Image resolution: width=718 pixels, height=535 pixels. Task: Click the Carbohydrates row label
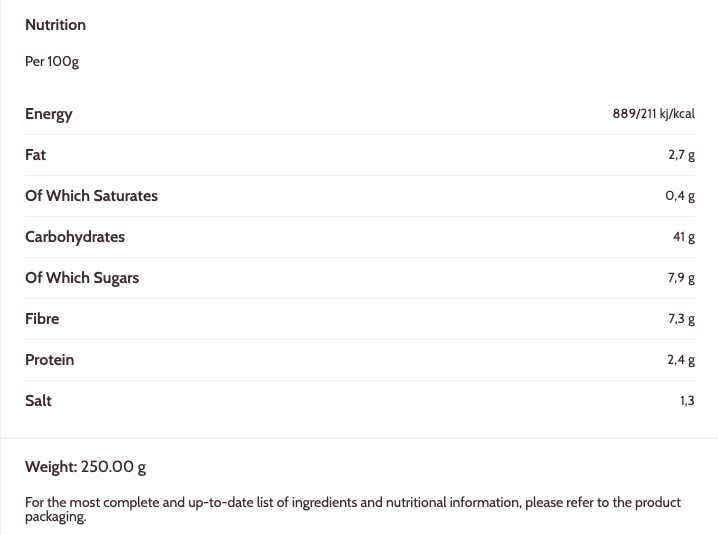75,237
